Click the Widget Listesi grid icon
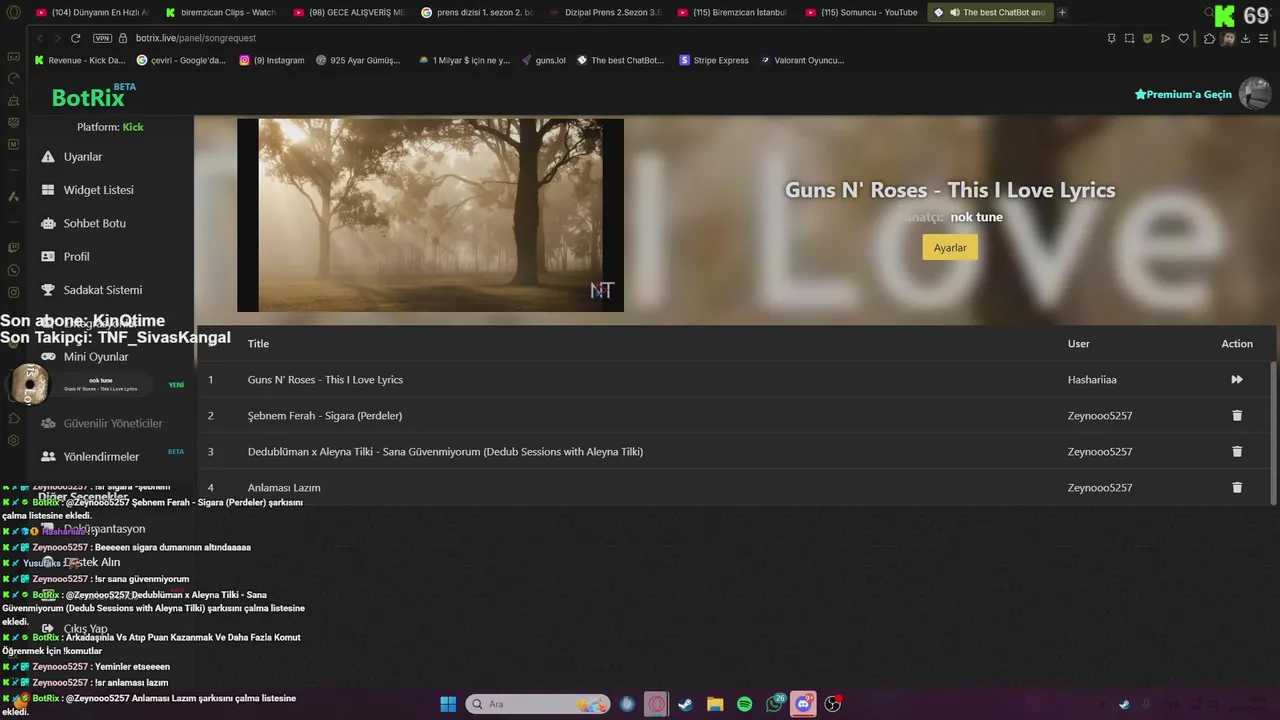This screenshot has width=1280, height=720. click(x=48, y=190)
